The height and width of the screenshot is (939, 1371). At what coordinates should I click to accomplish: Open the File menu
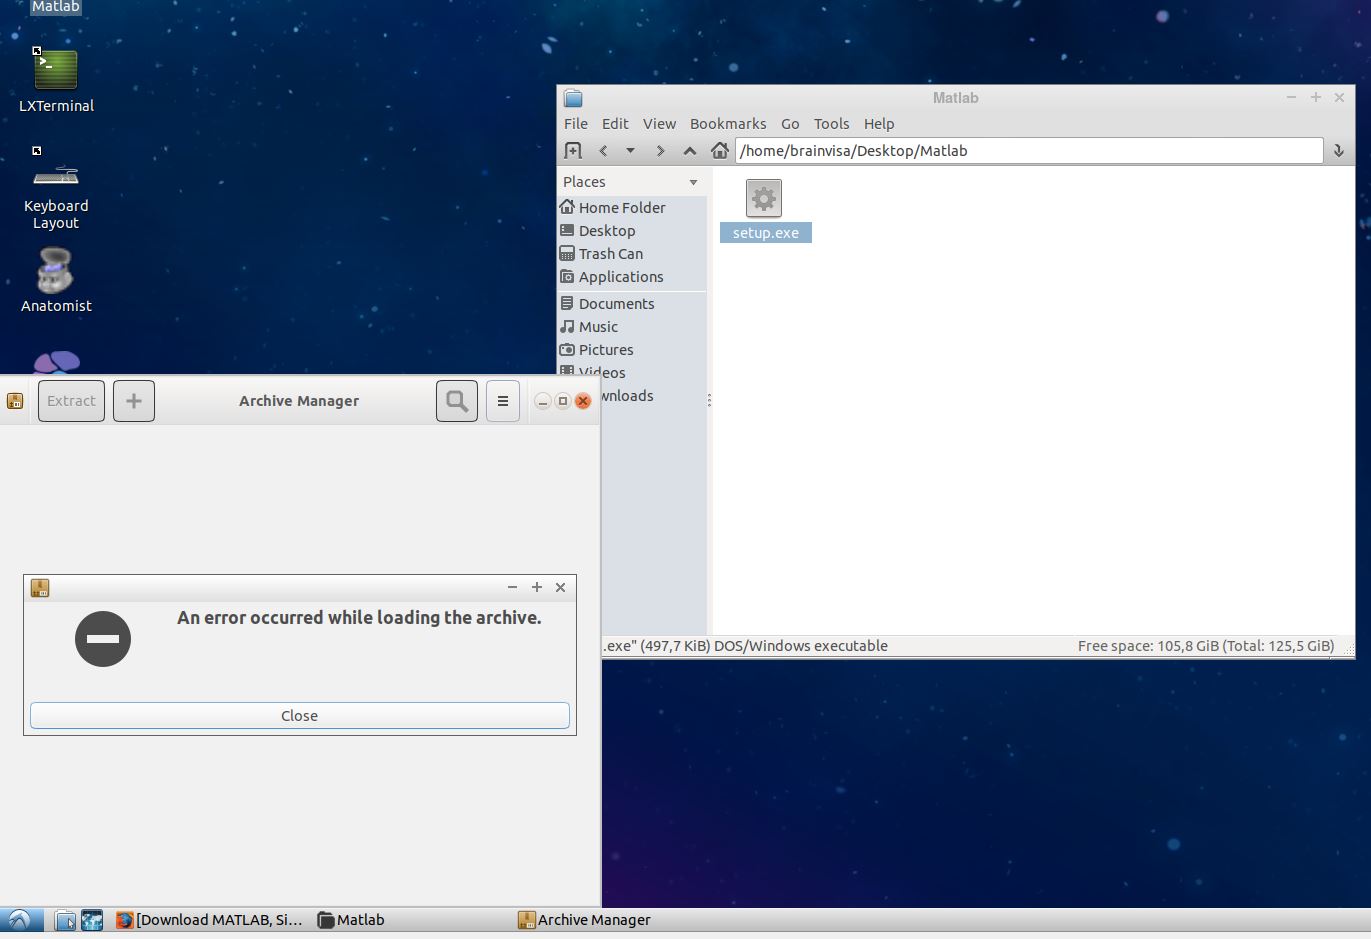click(x=576, y=124)
